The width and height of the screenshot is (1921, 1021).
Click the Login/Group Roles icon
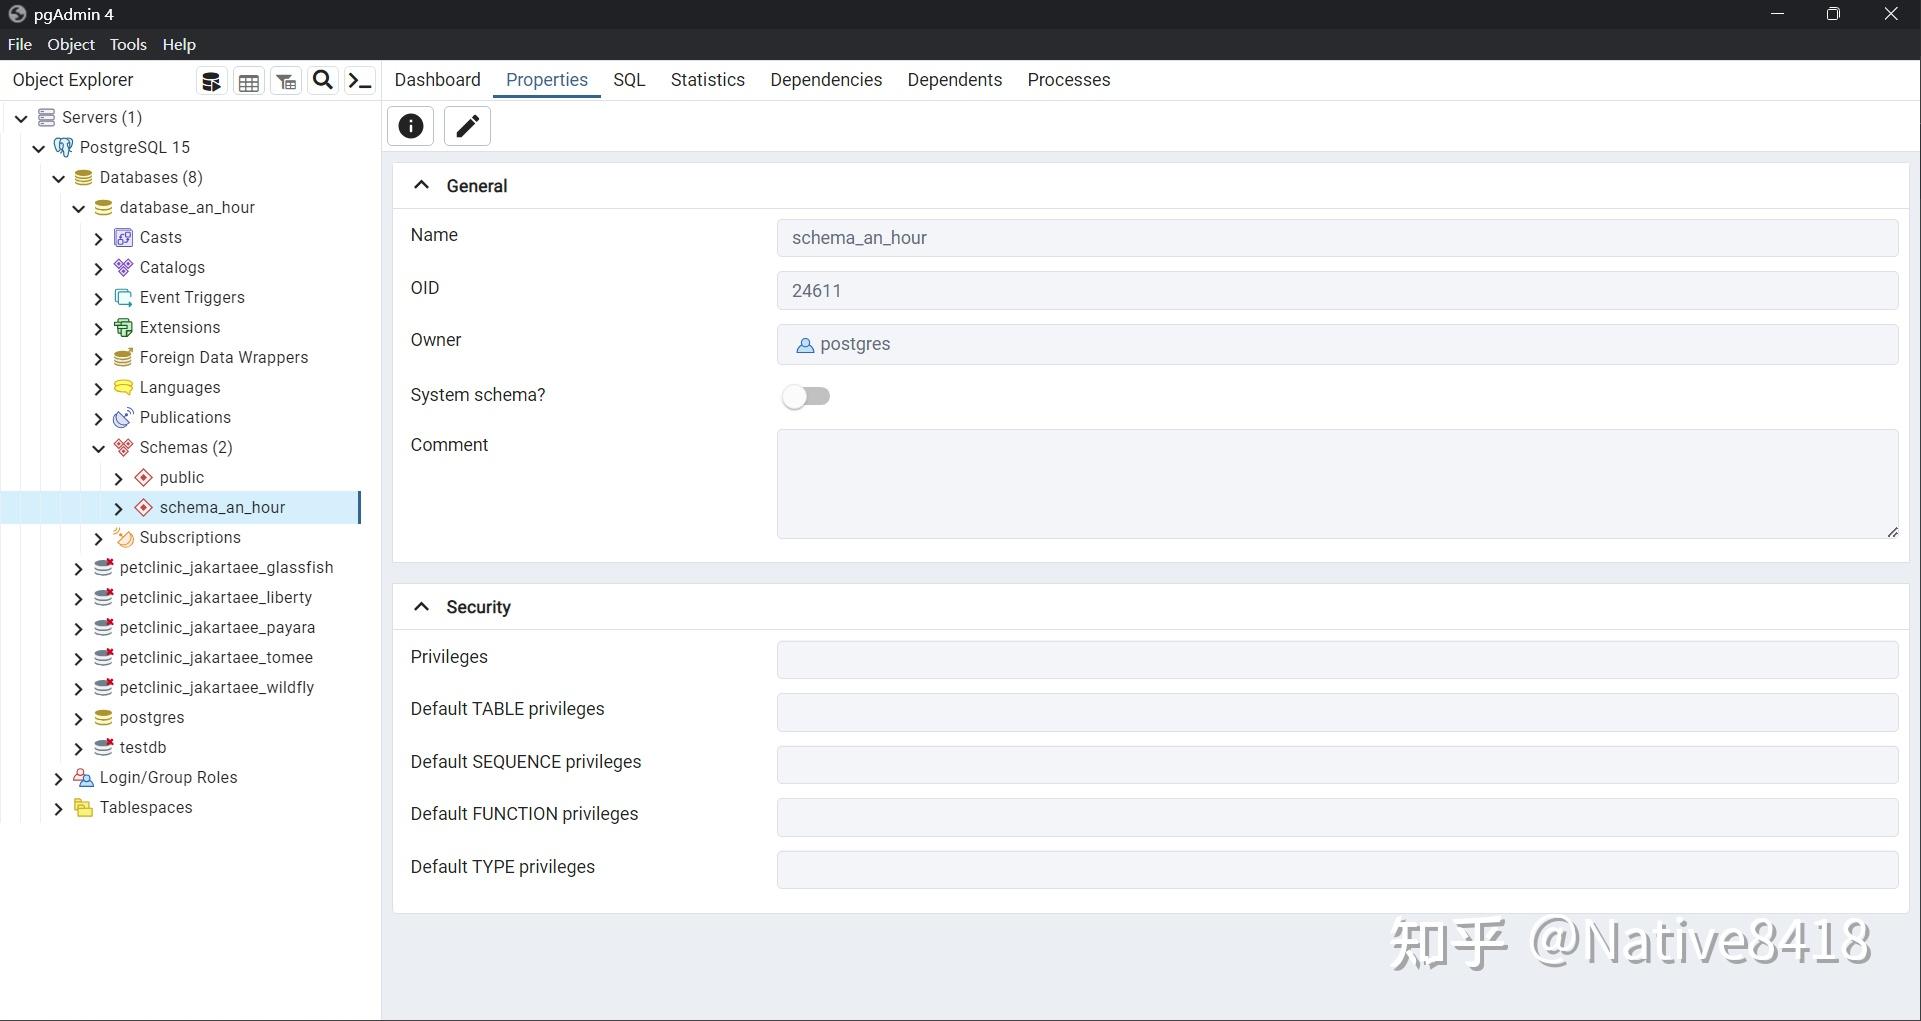pyautogui.click(x=83, y=777)
